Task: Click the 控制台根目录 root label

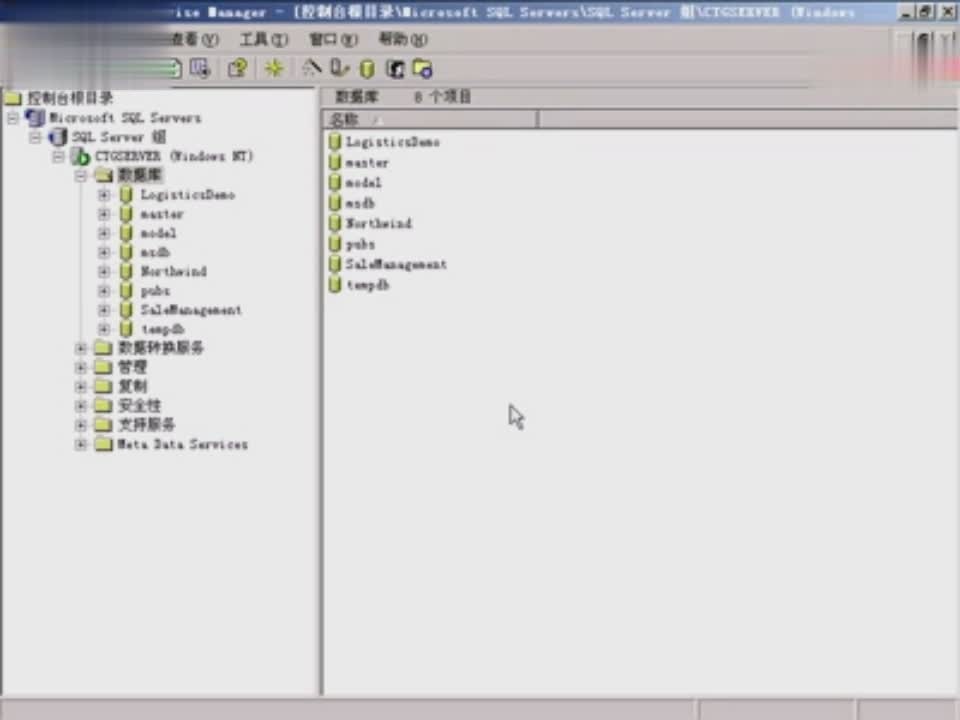Action: pos(70,98)
